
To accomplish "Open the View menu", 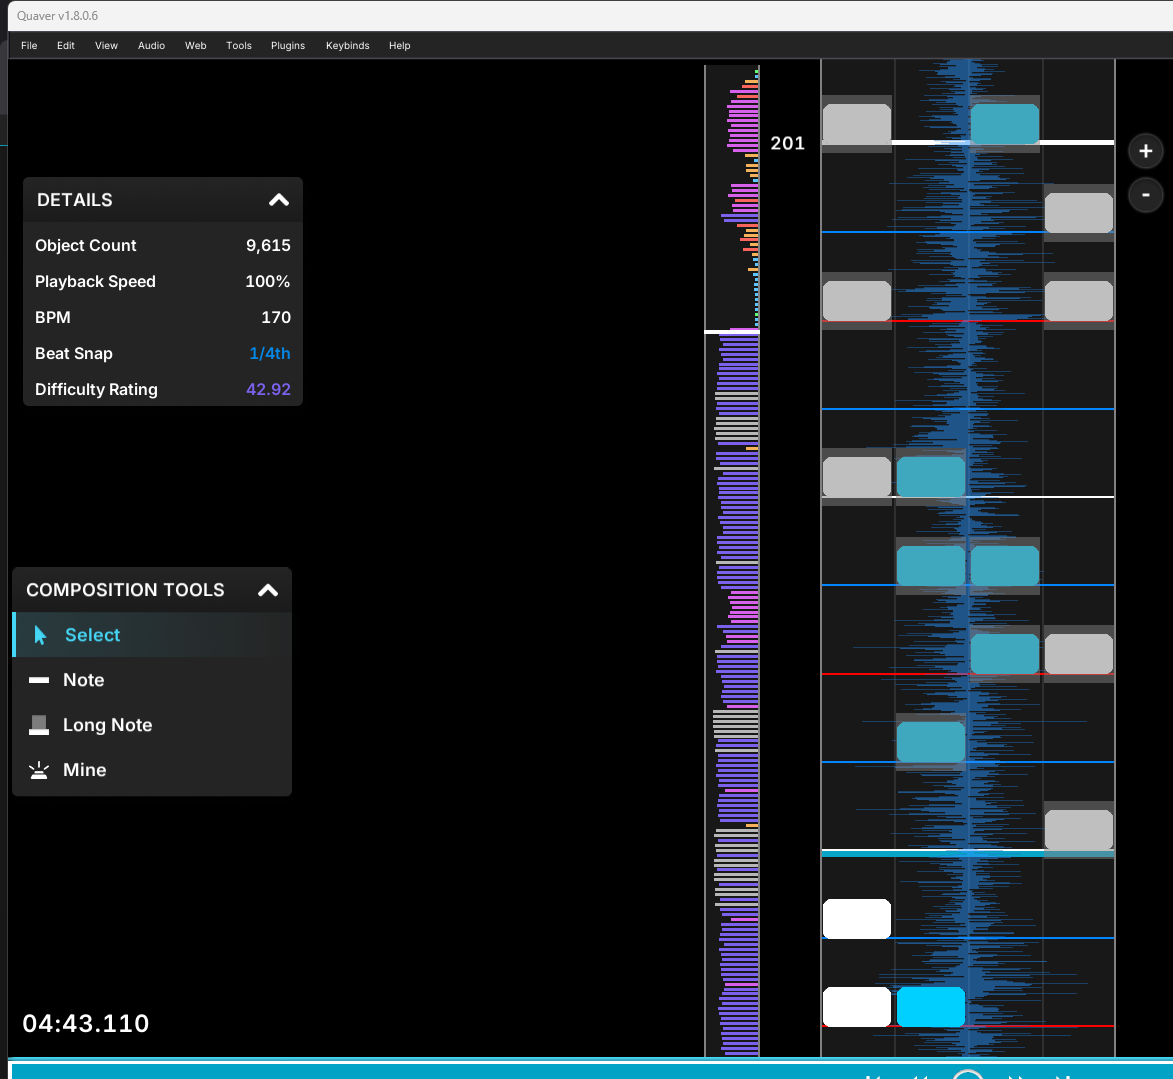I will 106,46.
